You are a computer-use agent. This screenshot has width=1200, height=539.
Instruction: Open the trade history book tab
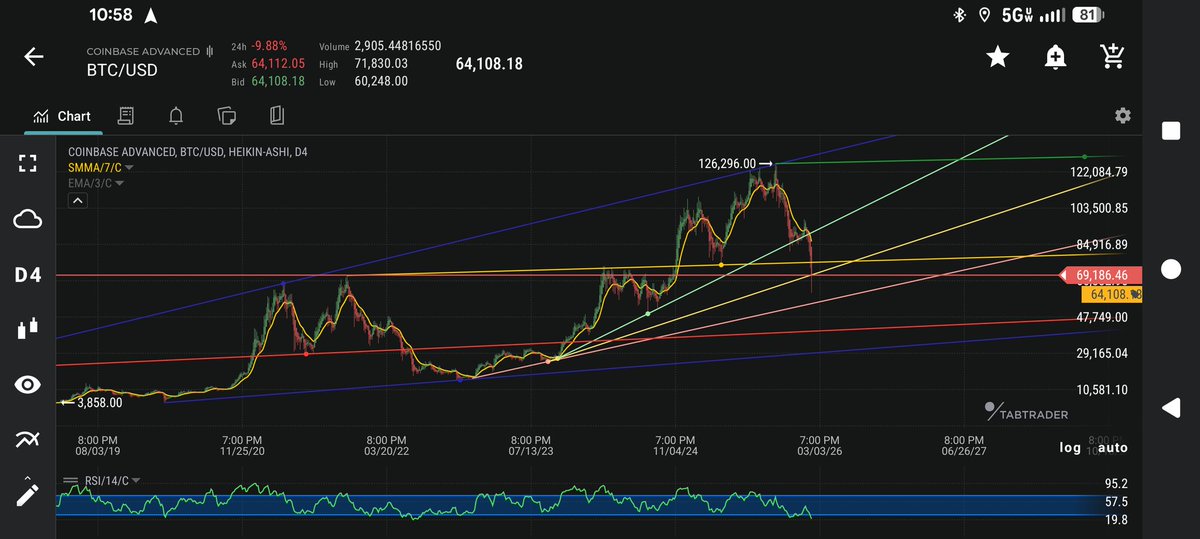[277, 116]
